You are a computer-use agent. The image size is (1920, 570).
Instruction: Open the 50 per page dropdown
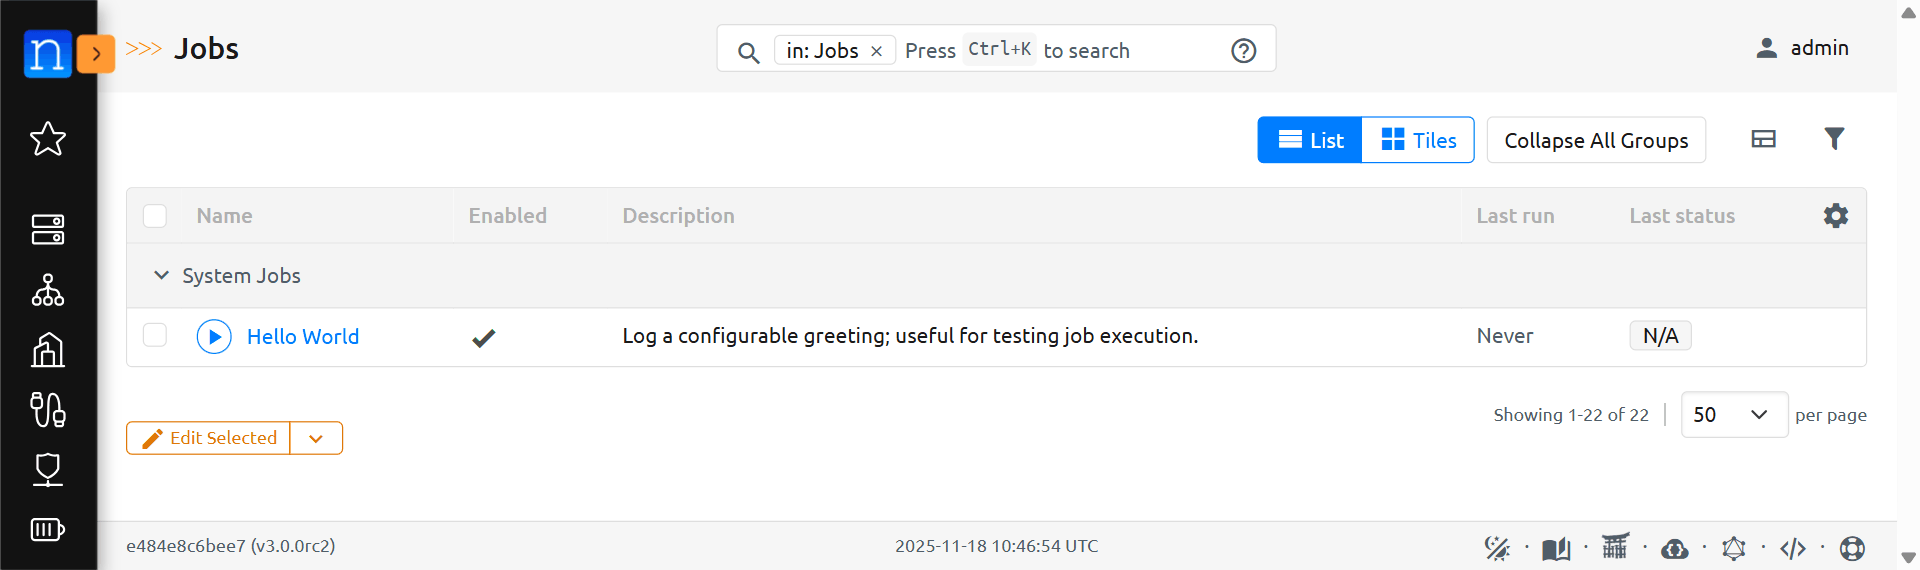pyautogui.click(x=1733, y=415)
